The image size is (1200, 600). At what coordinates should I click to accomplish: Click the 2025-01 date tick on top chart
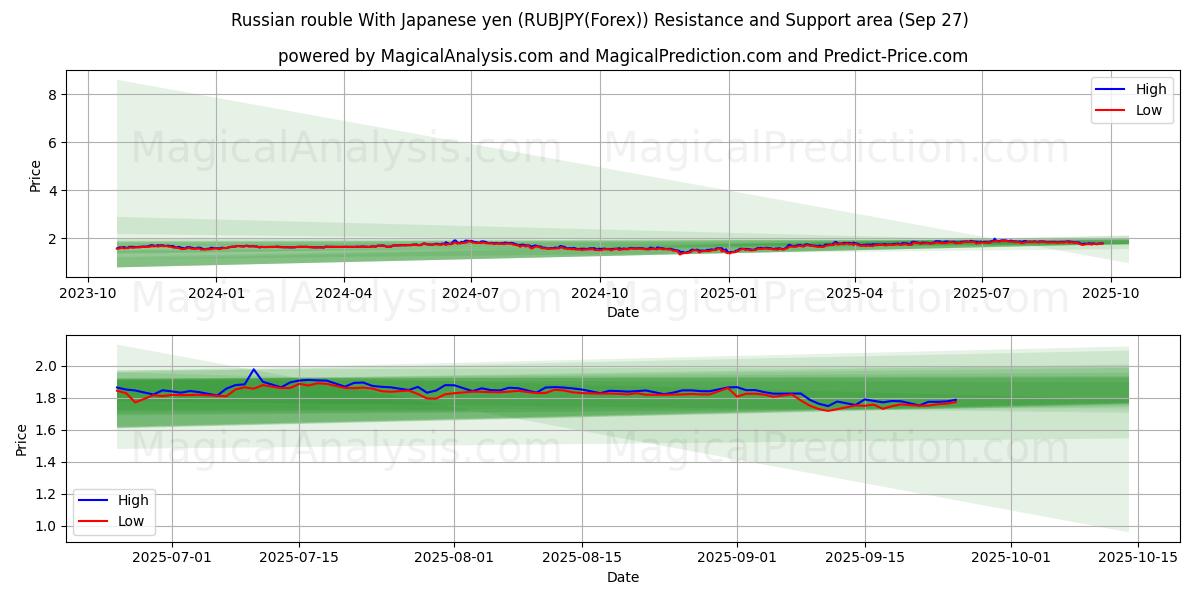728,293
